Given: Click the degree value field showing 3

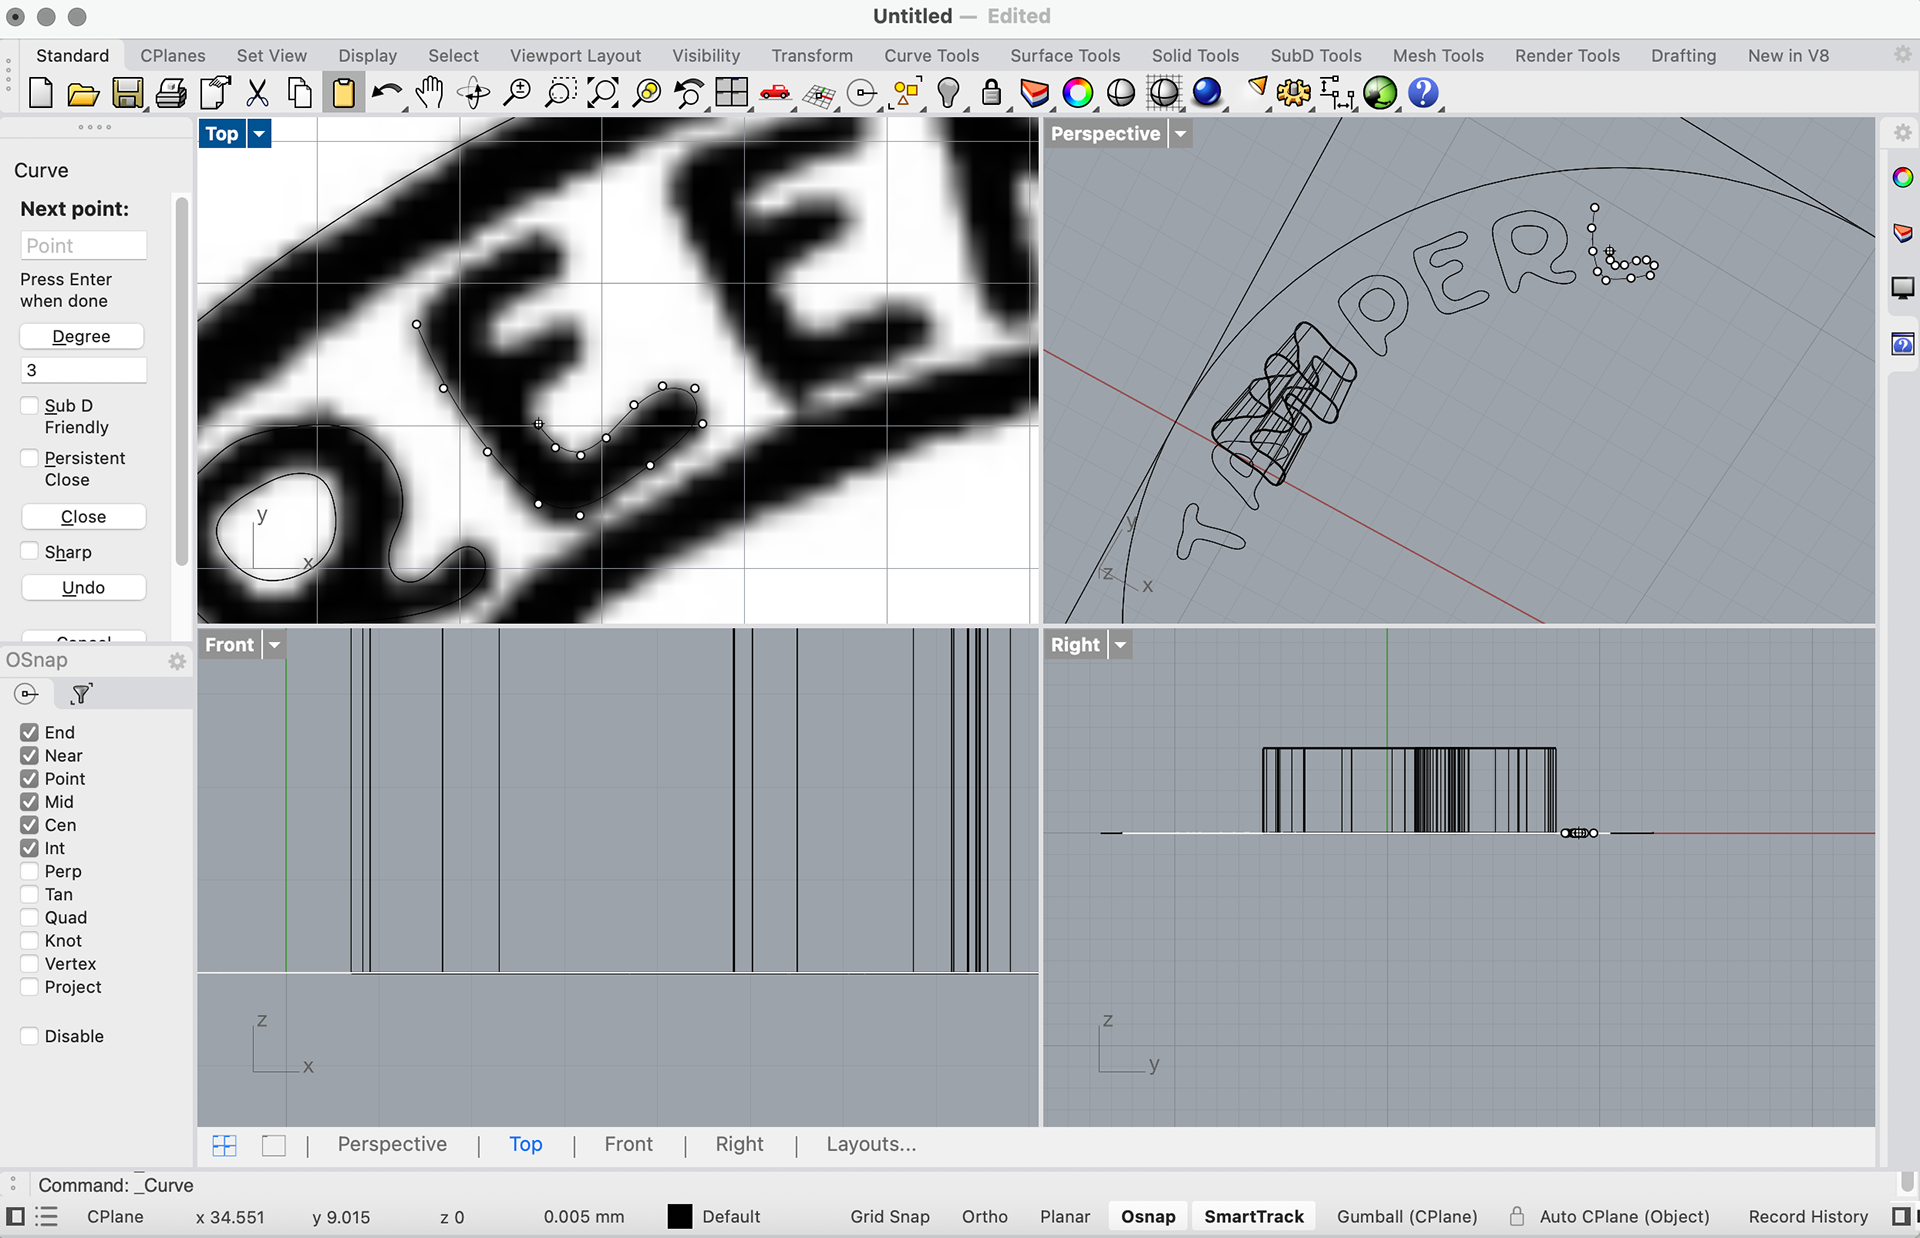Looking at the screenshot, I should (x=84, y=370).
